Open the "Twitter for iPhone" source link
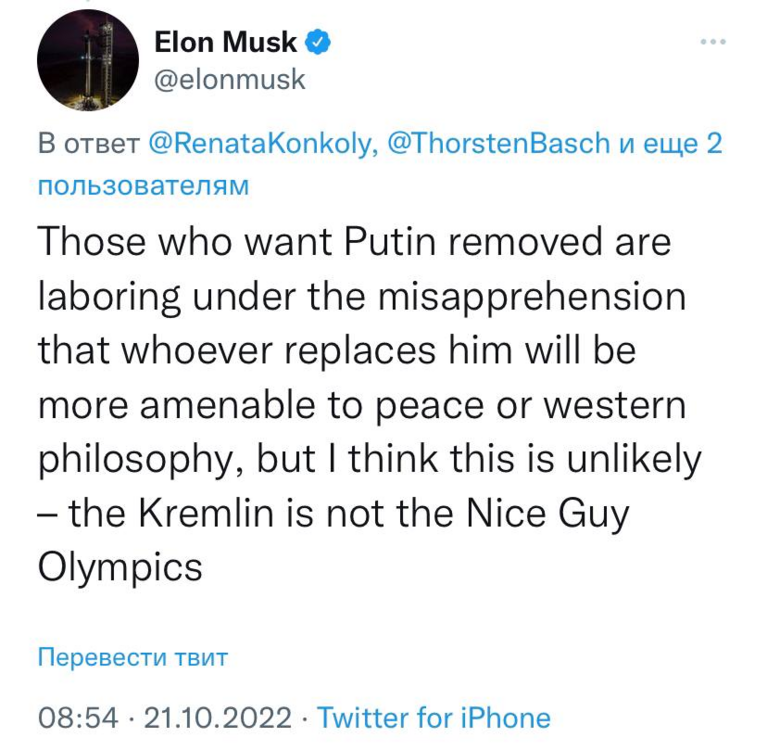The height and width of the screenshot is (750, 767). point(433,717)
